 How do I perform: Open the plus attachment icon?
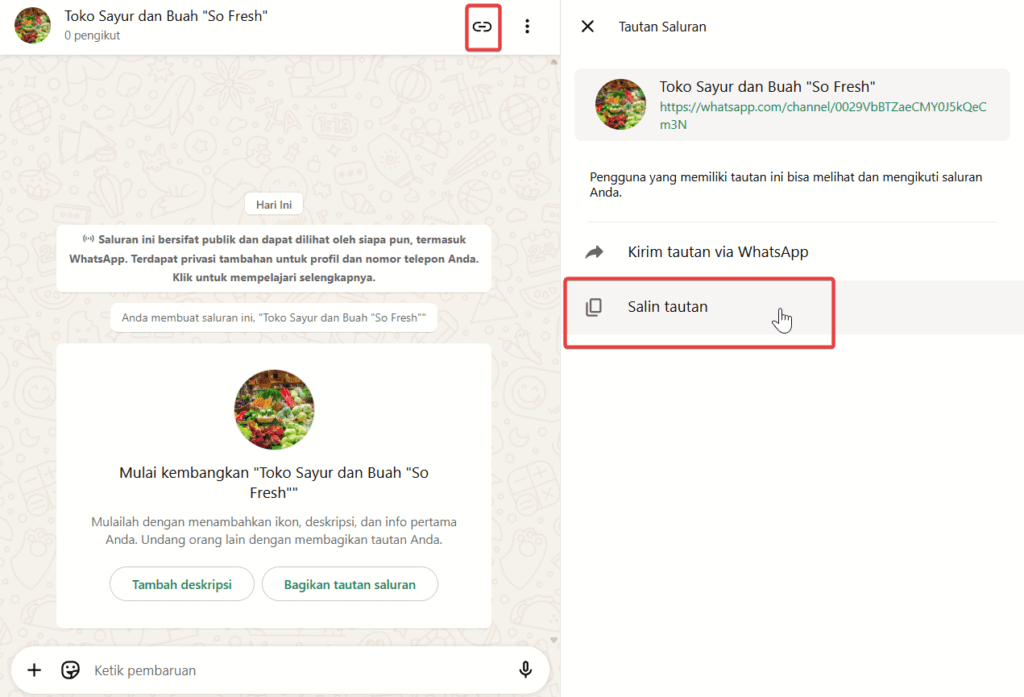tap(34, 670)
